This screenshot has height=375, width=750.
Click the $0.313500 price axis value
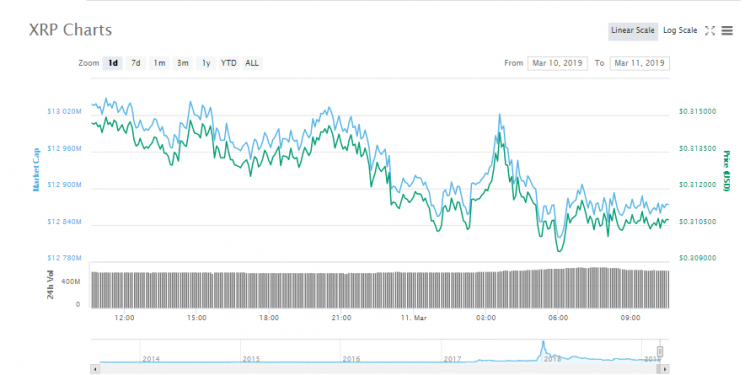pos(698,148)
